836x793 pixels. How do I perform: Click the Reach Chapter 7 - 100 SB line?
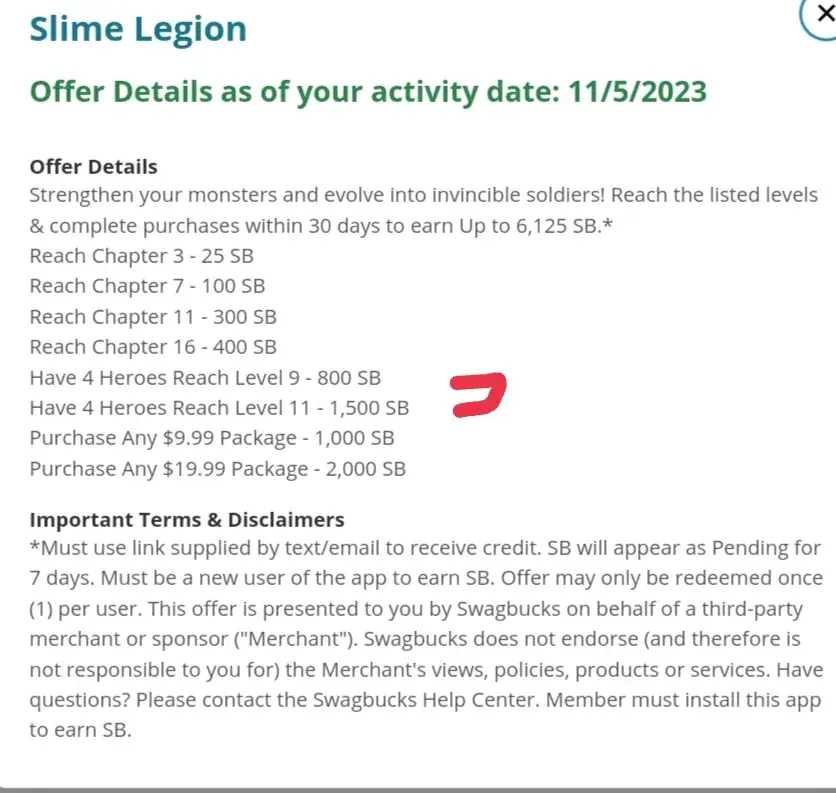(x=147, y=286)
